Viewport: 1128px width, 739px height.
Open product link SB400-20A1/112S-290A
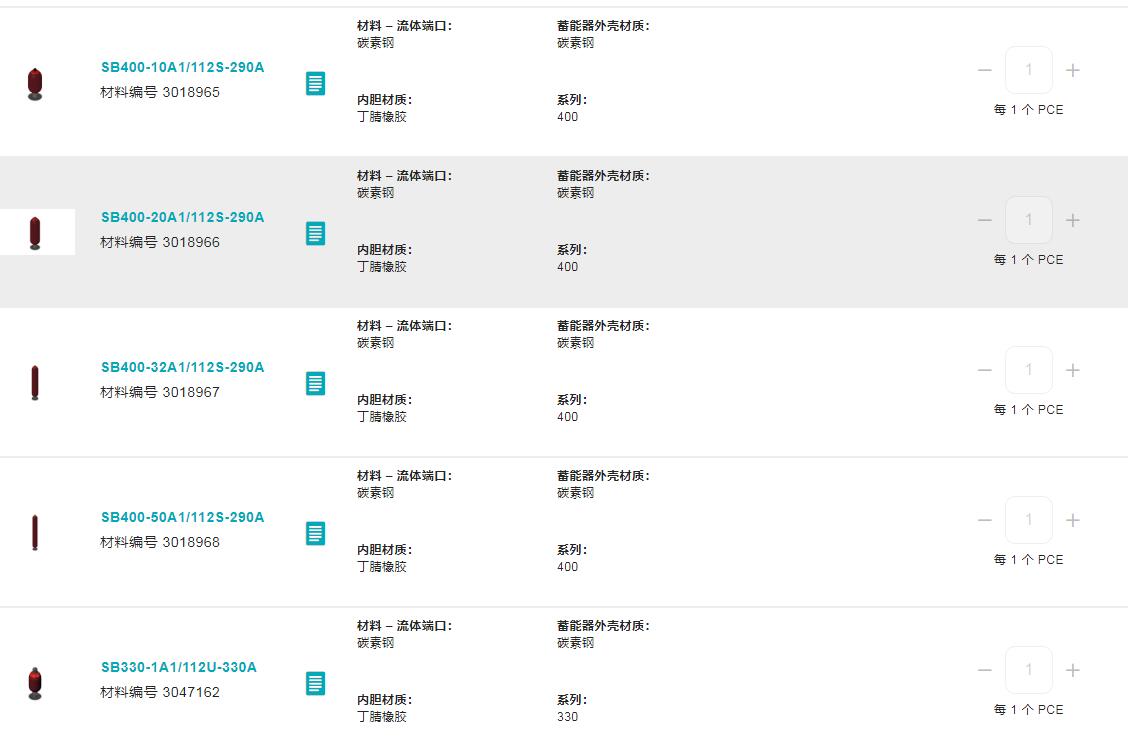[x=182, y=218]
